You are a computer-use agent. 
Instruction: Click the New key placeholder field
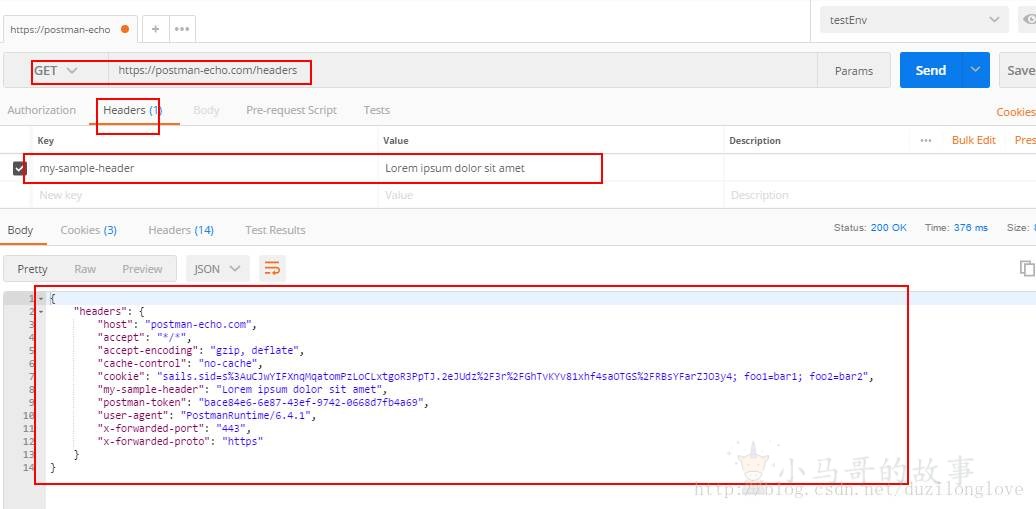point(206,195)
